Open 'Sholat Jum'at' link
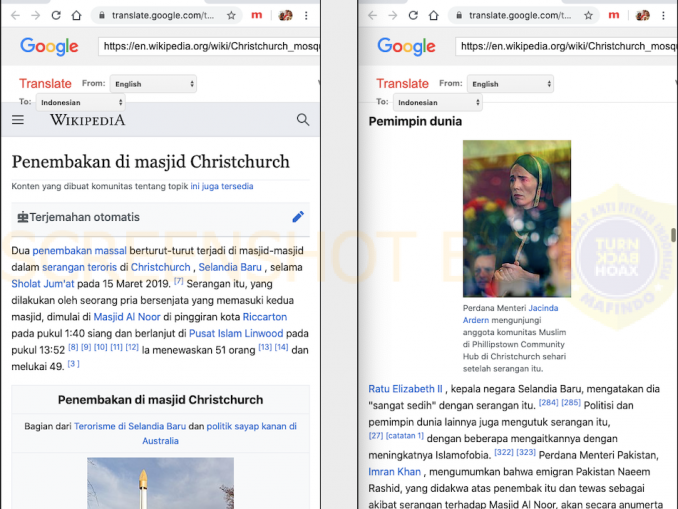 (43, 284)
